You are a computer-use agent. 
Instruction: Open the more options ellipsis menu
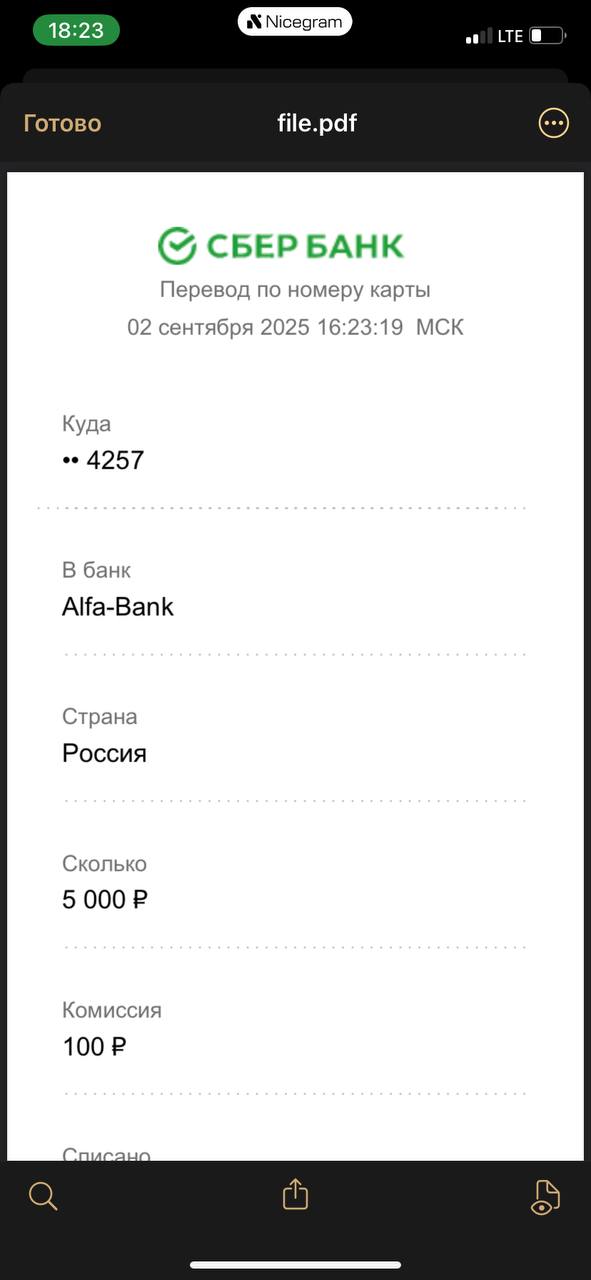(x=553, y=123)
